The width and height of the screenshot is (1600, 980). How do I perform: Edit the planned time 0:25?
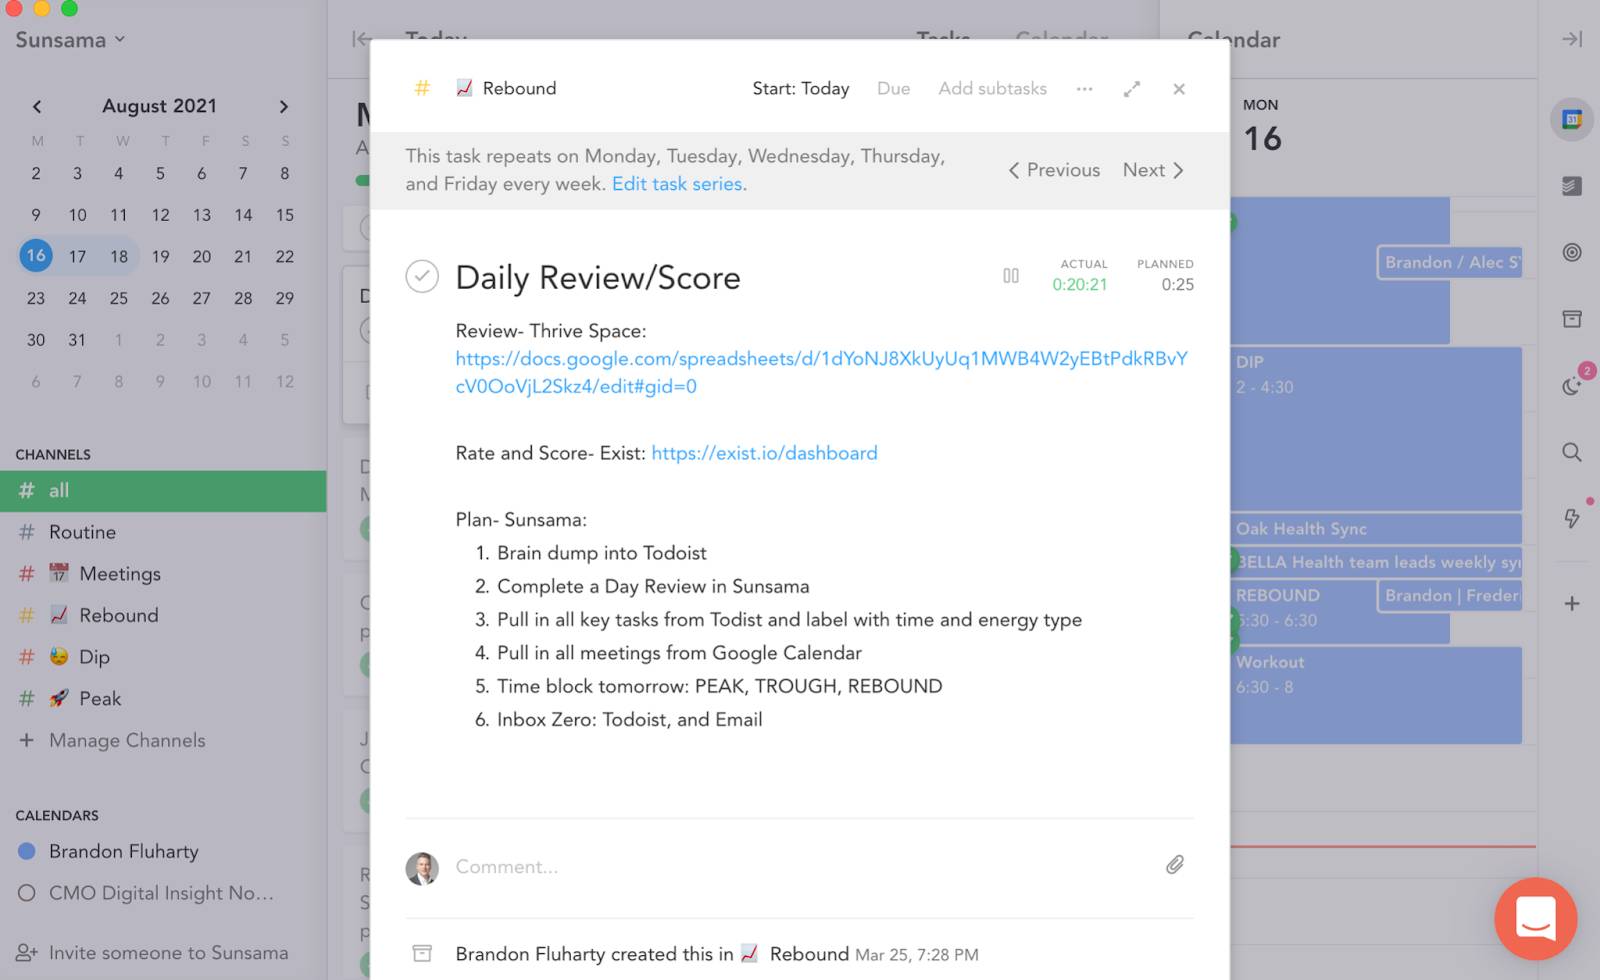coord(1177,285)
